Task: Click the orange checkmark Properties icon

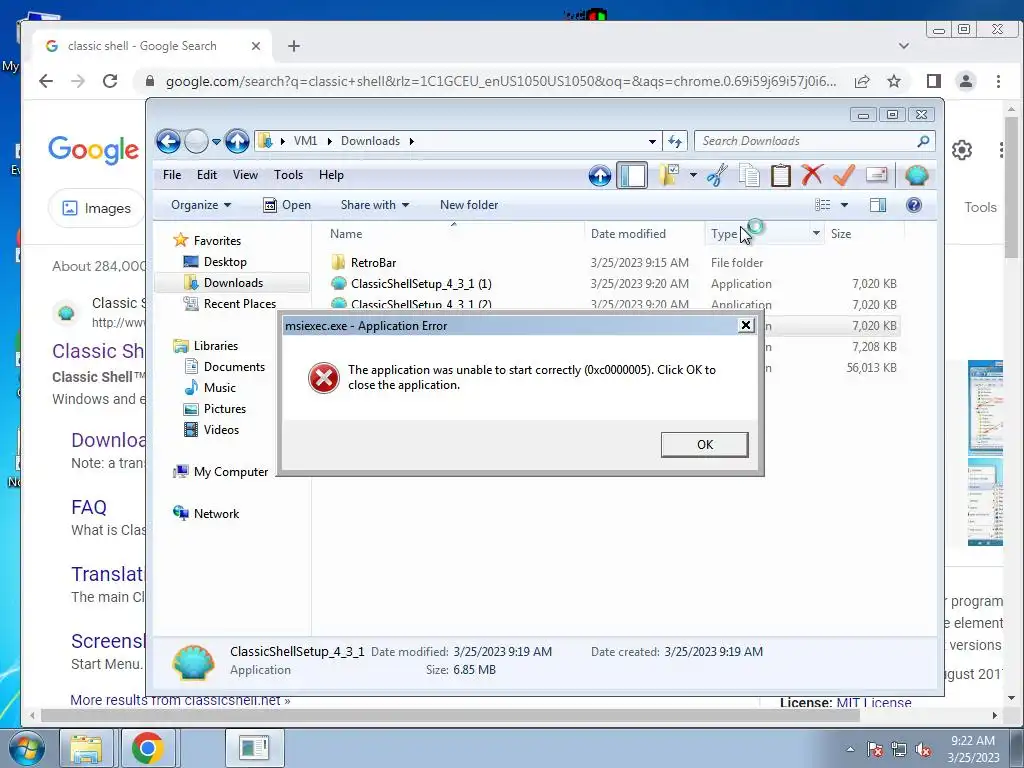Action: point(844,175)
